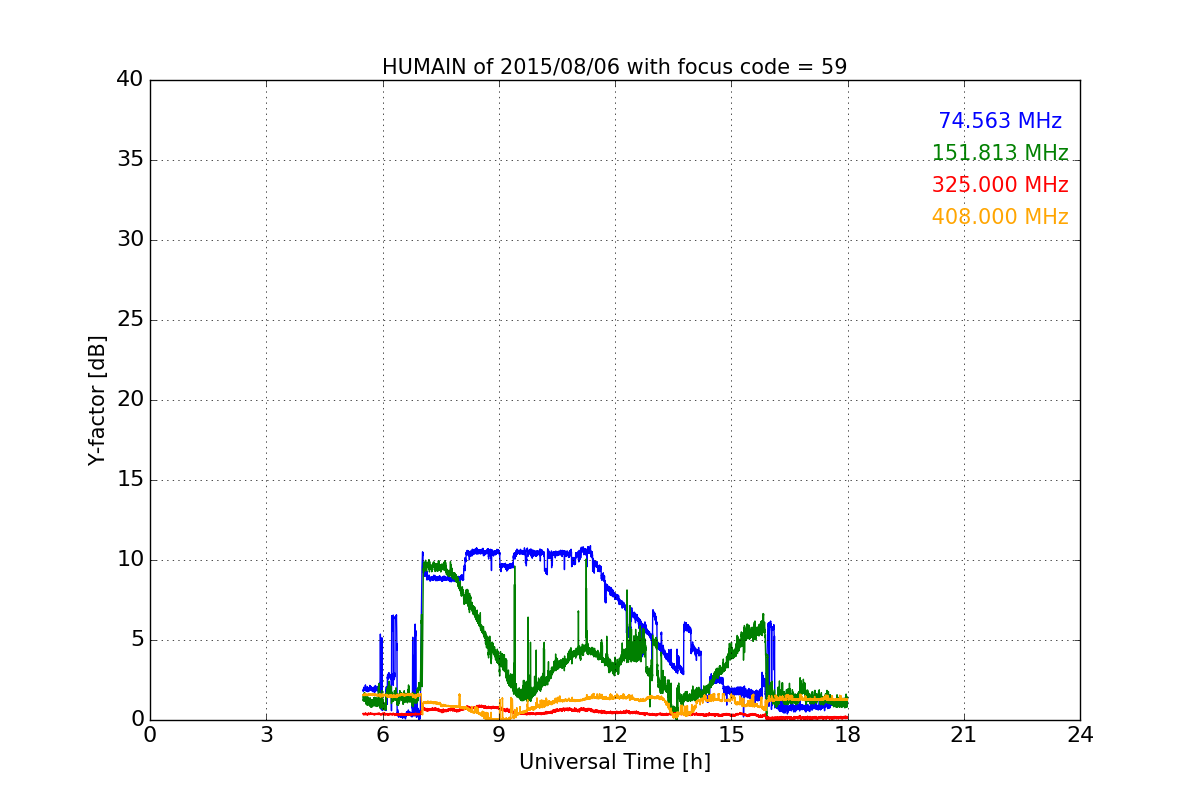
Task: Click y-axis tick value 10
Action: (x=130, y=560)
